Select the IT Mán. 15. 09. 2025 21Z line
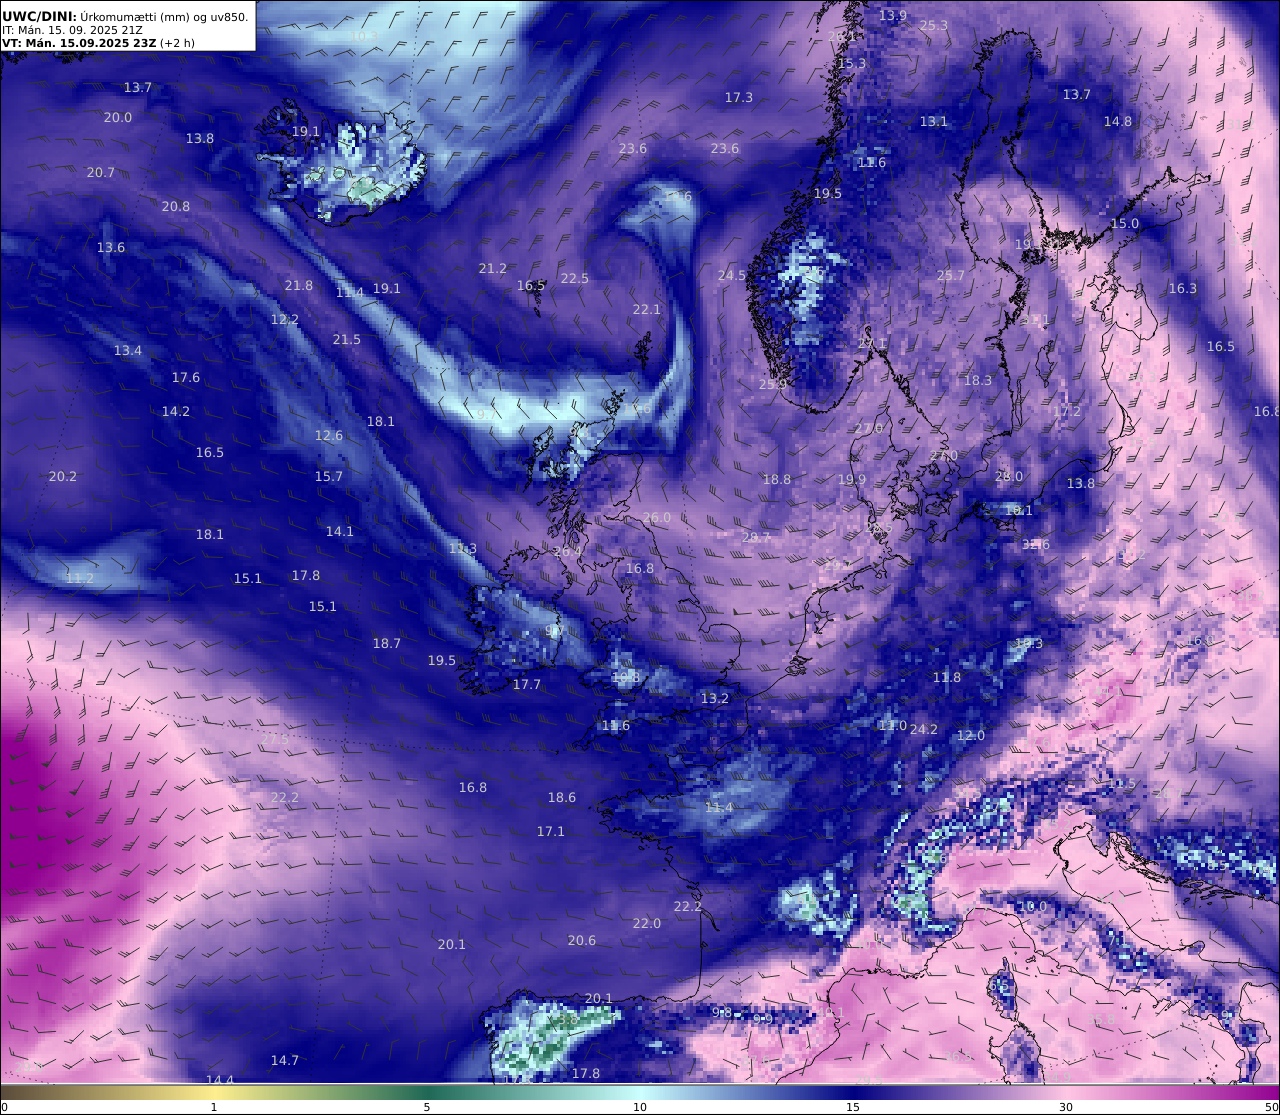Screen dimensions: 1280x1115 [72, 30]
